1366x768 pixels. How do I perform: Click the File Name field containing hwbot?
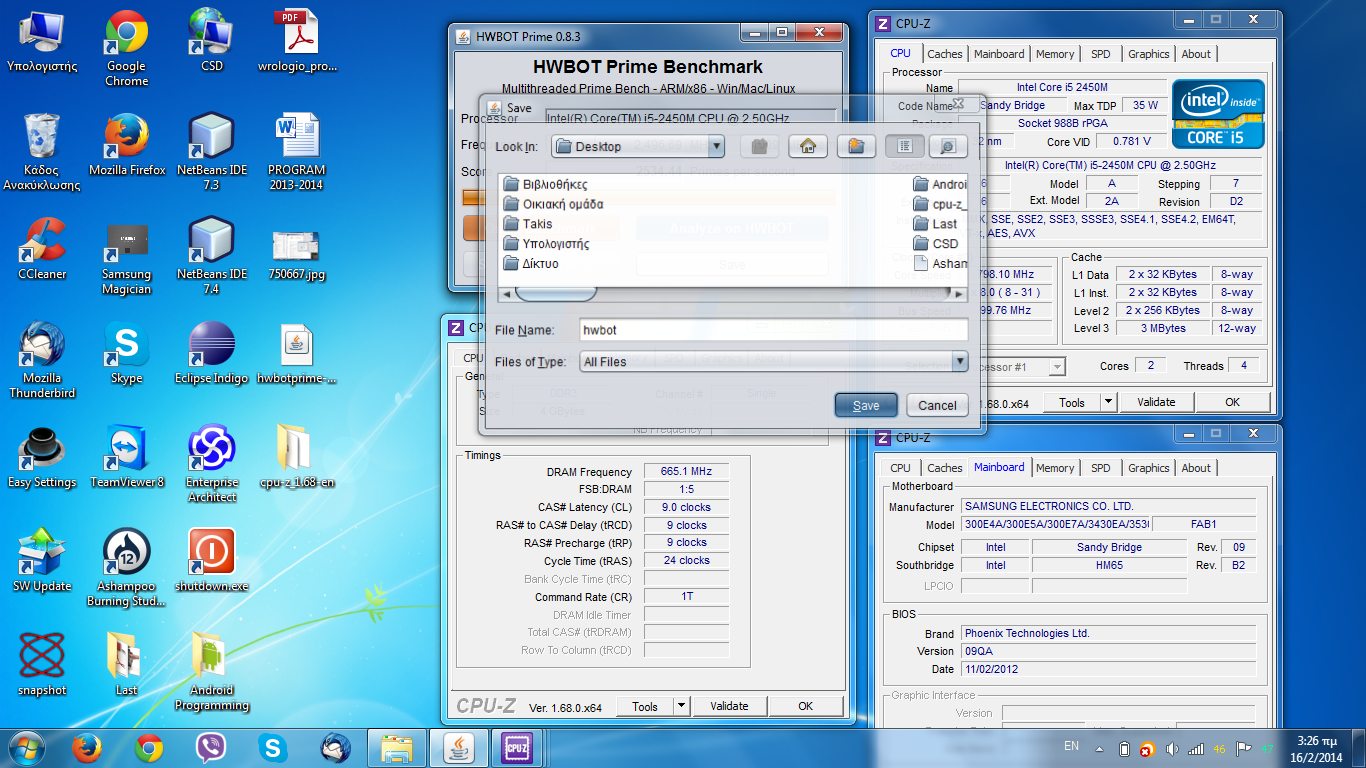coord(773,329)
